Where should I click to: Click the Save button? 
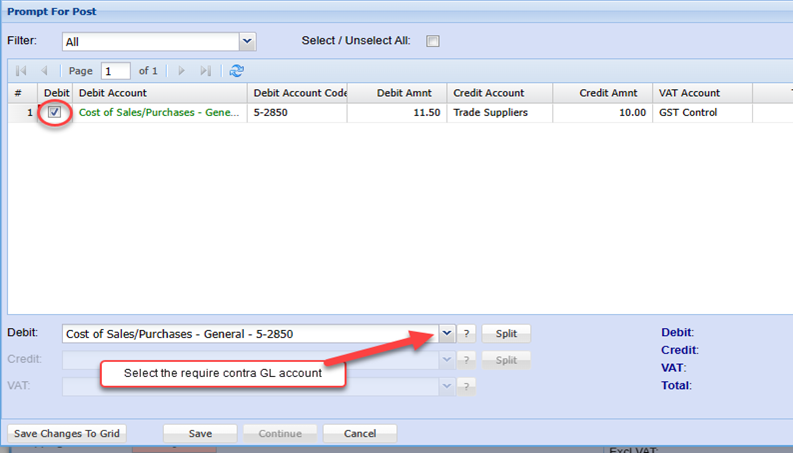coord(200,433)
